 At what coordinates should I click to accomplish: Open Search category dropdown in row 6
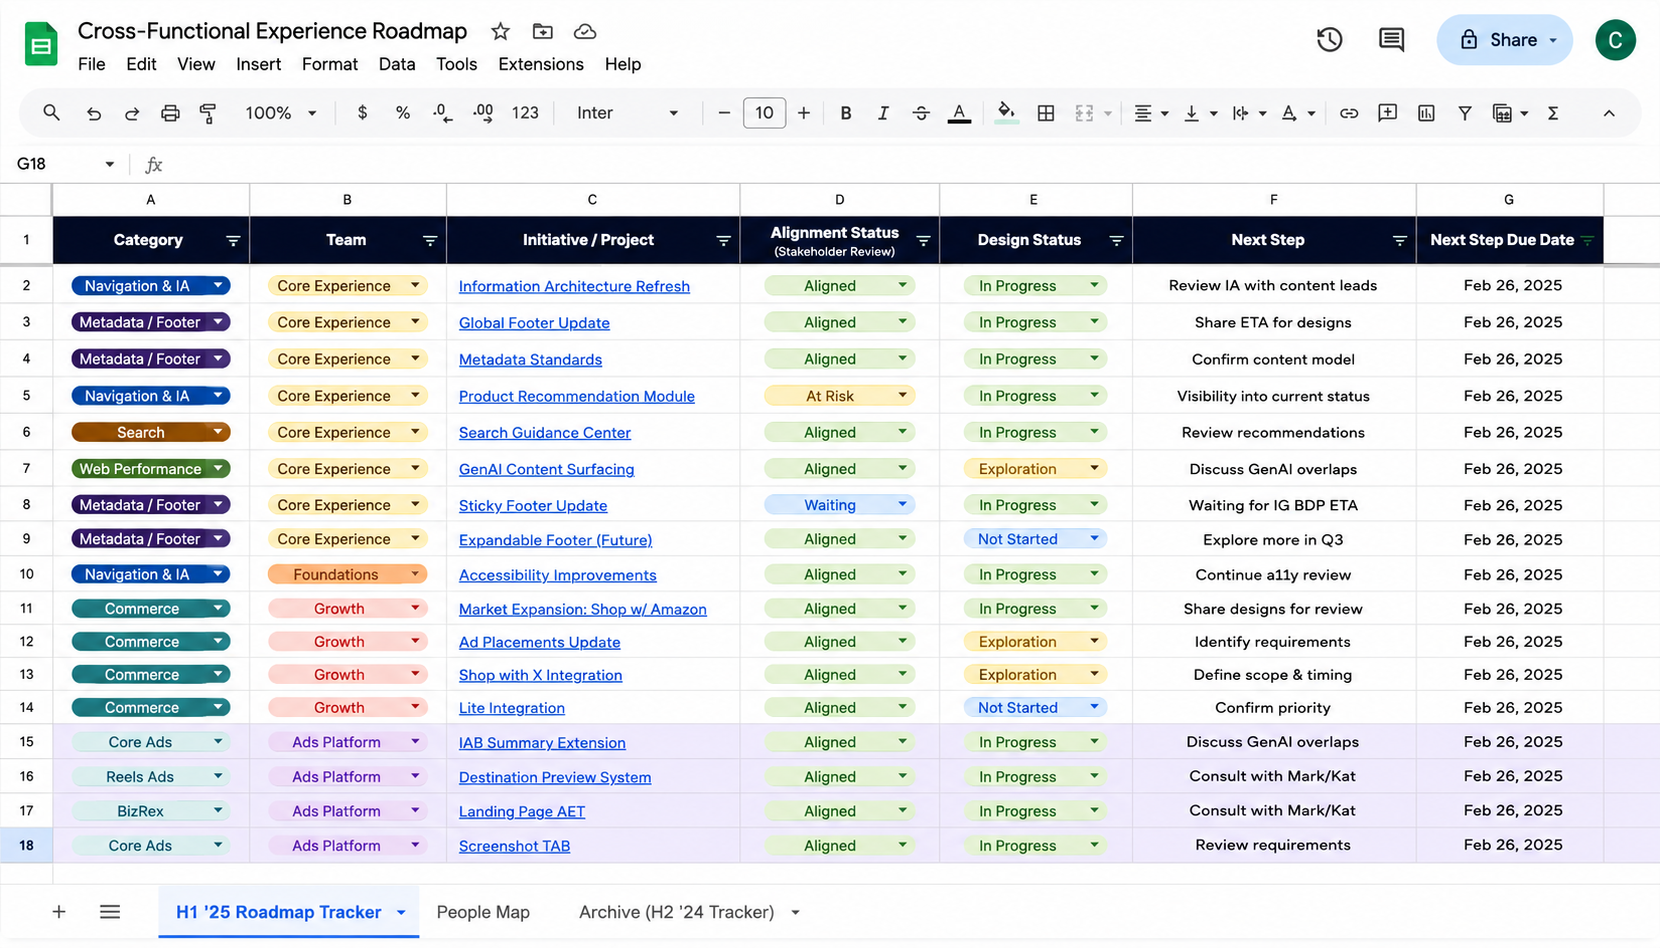coord(217,432)
